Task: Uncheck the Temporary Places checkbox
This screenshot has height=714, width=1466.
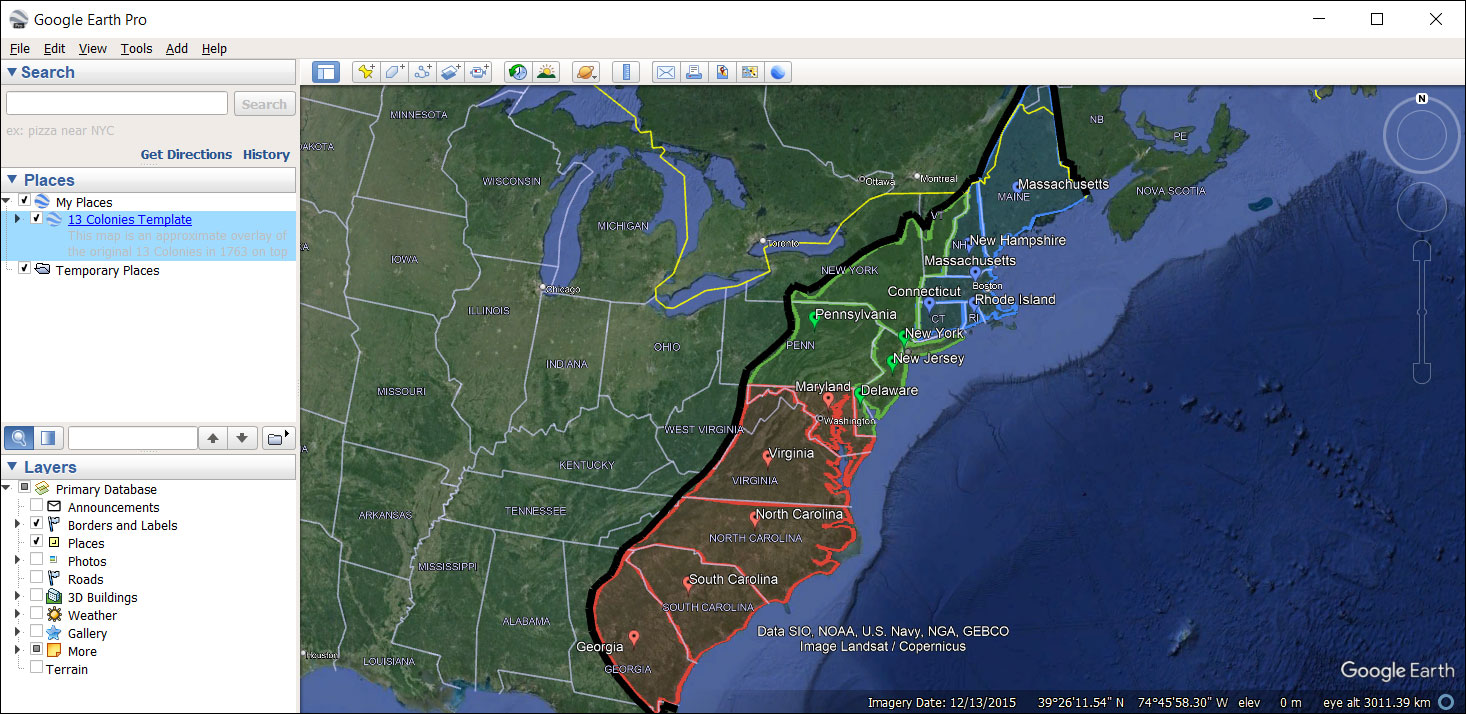Action: [x=25, y=268]
